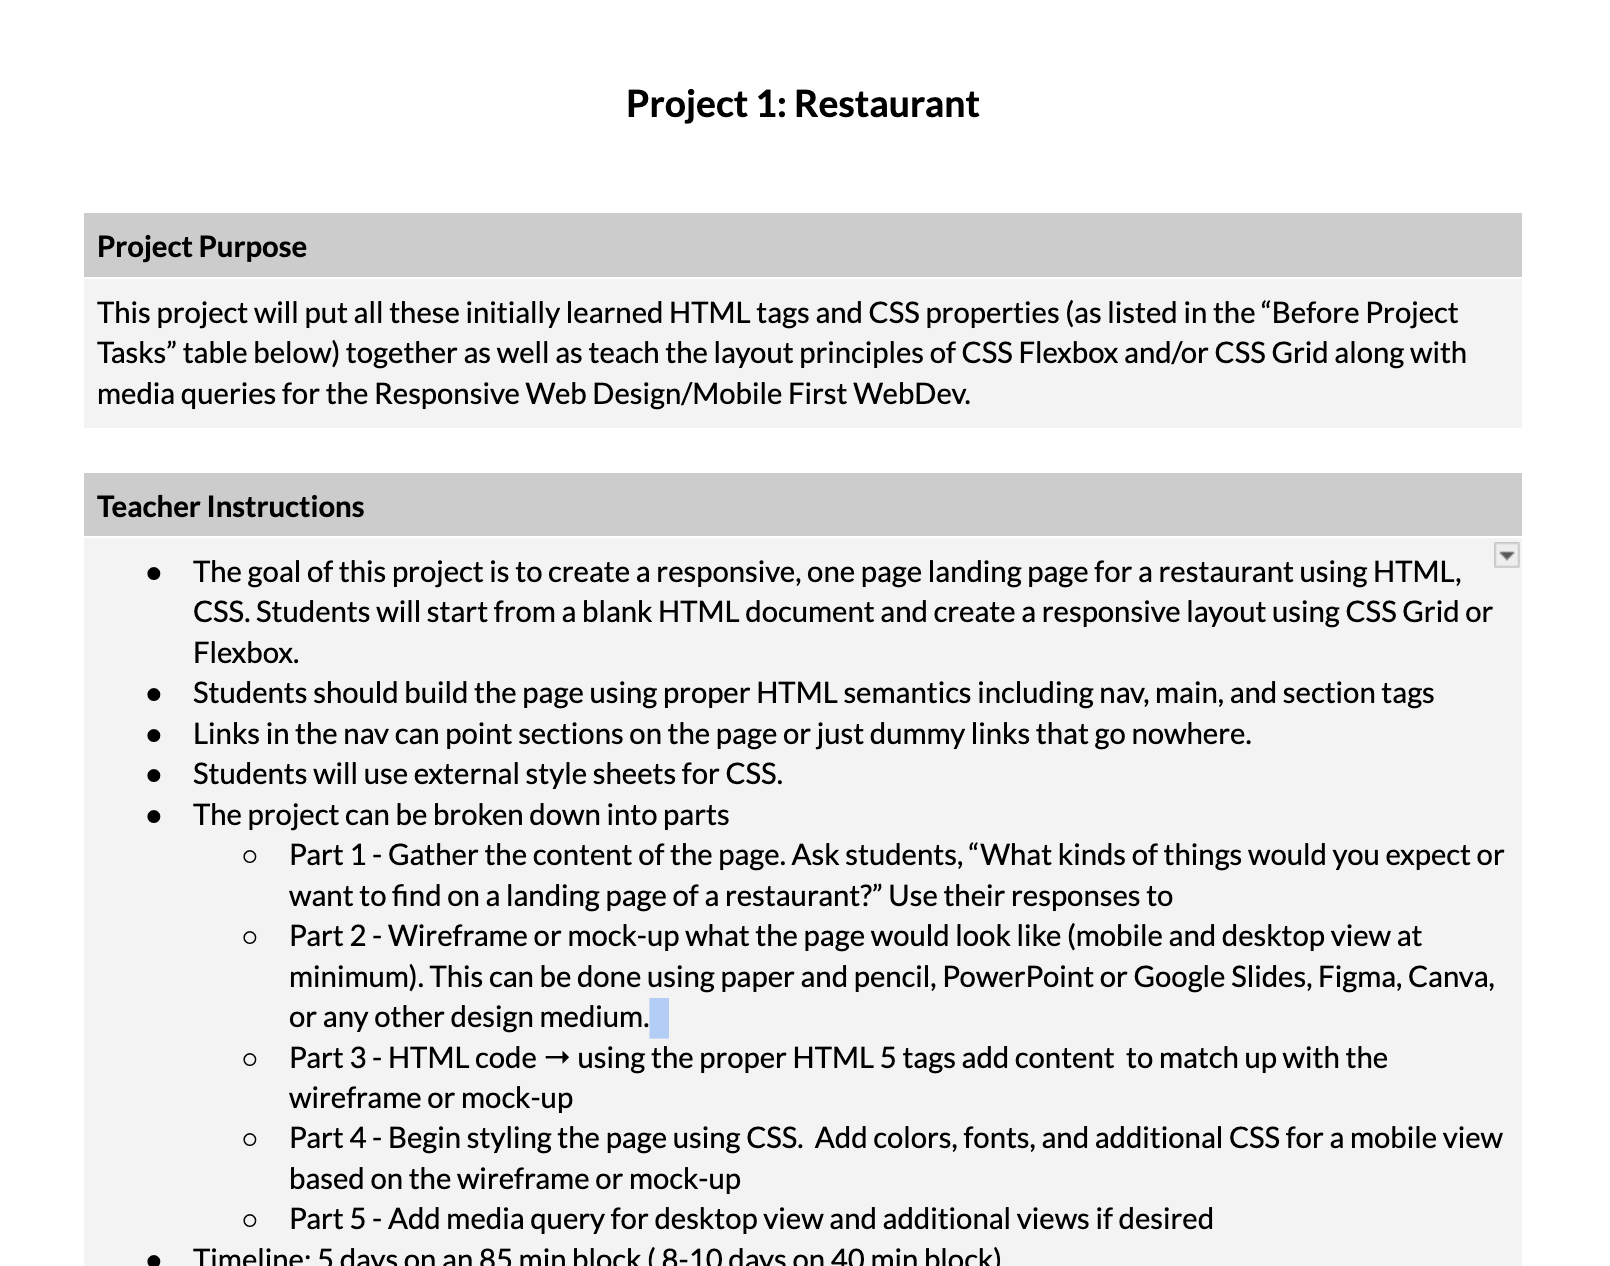Viewport: 1610px width, 1266px height.
Task: Click the 'Part 3 - HTML code' line
Action: tap(837, 1058)
